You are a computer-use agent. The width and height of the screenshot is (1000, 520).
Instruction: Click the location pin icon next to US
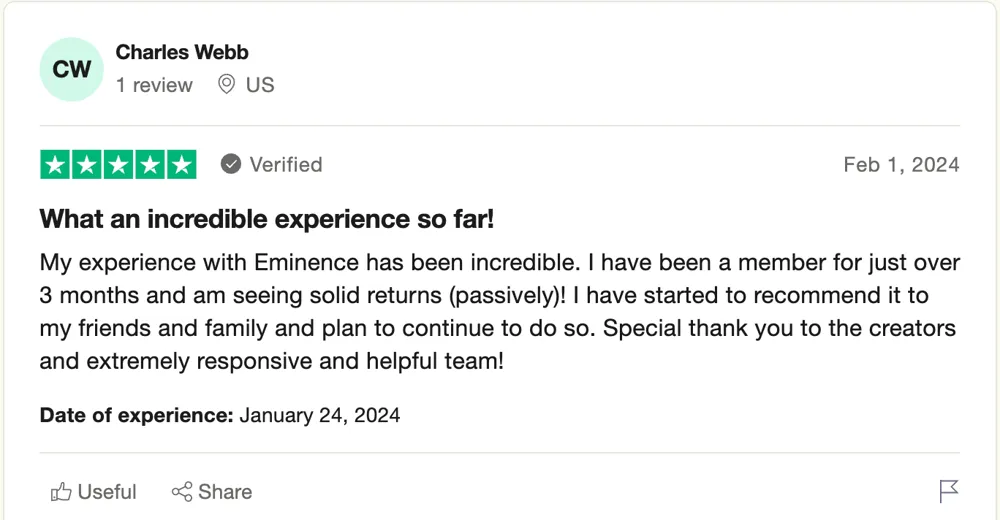tap(226, 84)
